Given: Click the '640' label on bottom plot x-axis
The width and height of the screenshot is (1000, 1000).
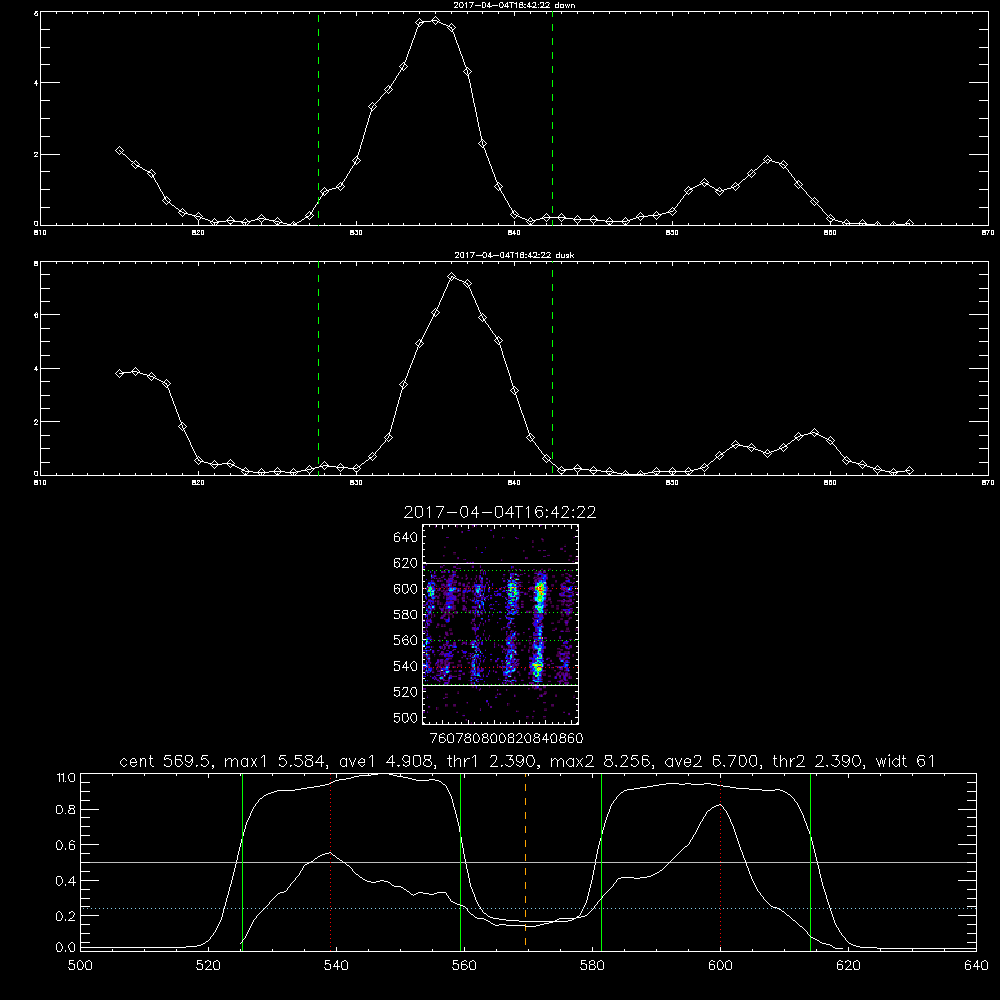Looking at the screenshot, I should [976, 966].
